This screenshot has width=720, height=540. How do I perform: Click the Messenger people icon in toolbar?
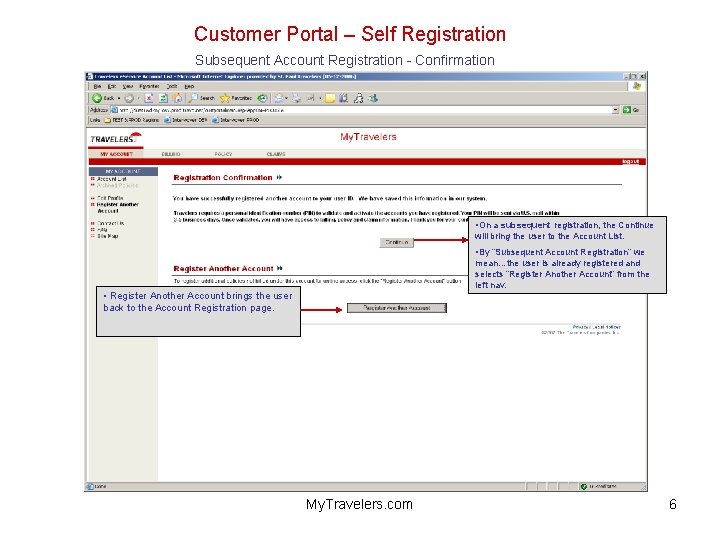point(358,98)
